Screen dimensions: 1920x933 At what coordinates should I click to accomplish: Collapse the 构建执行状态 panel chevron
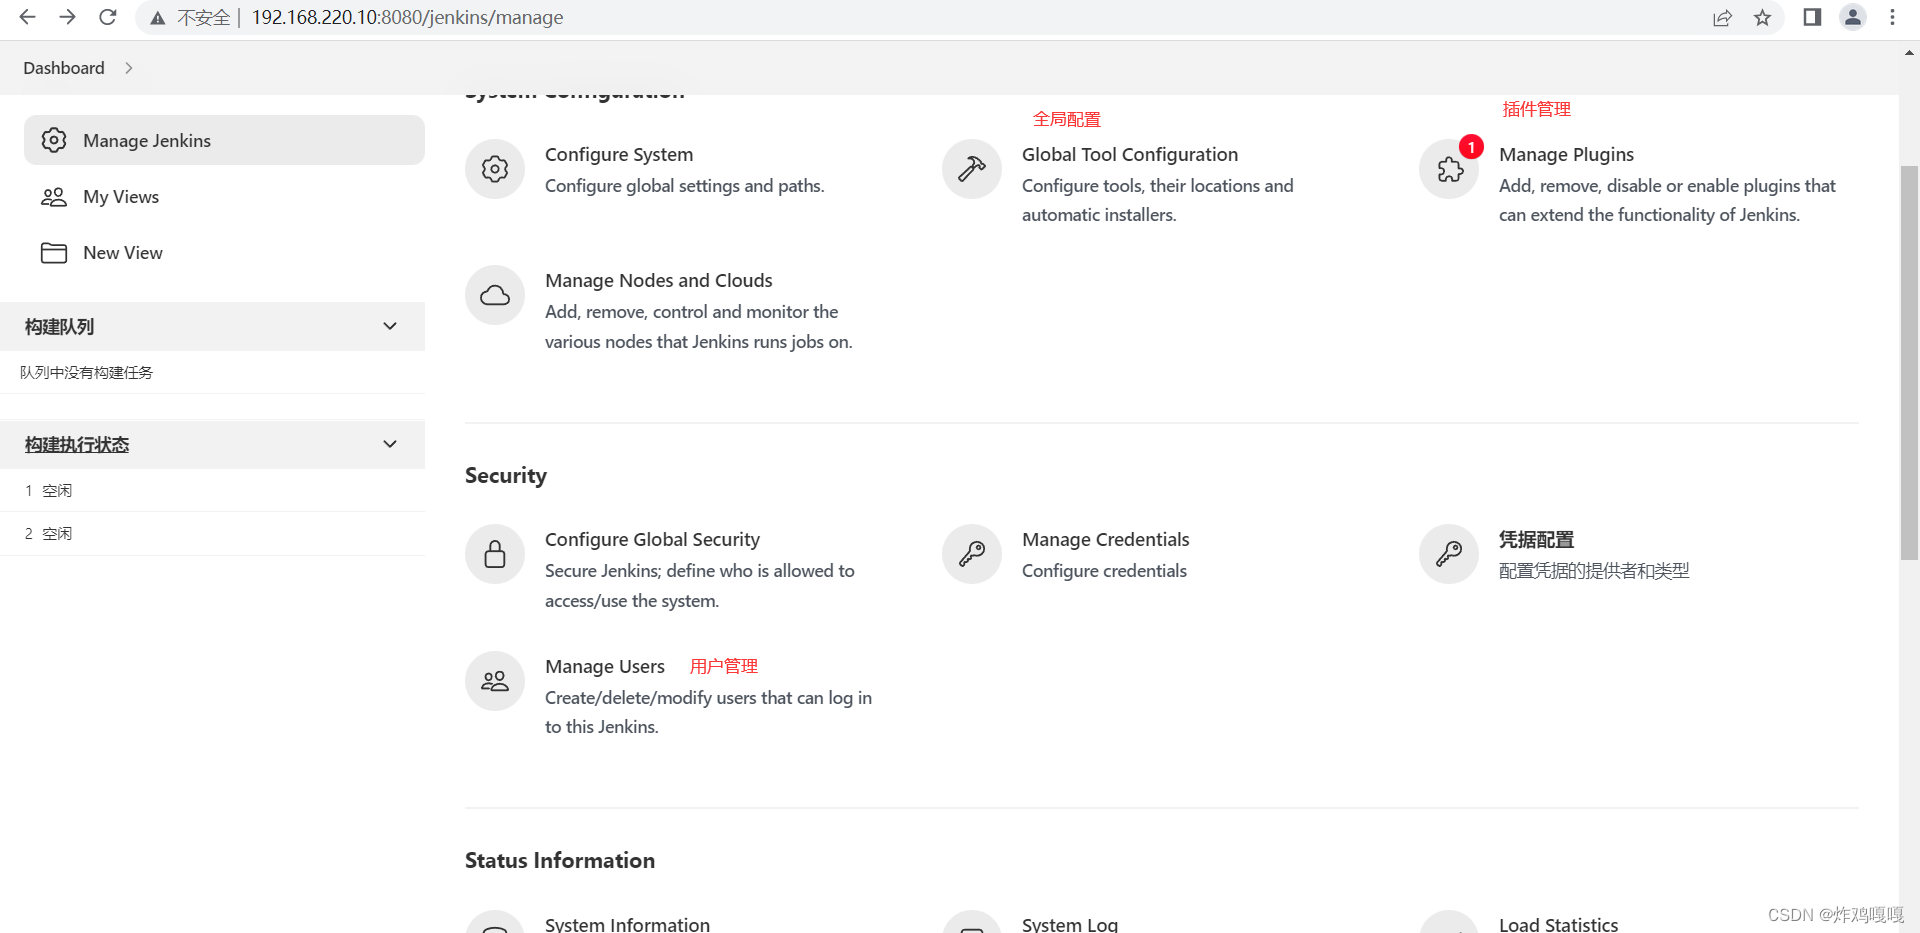390,444
